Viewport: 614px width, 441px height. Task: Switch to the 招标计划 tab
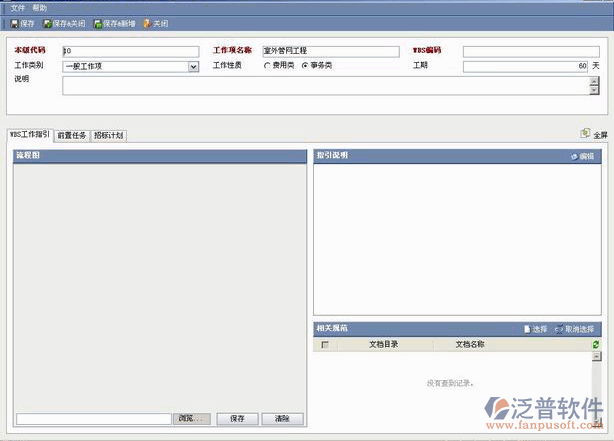tap(109, 136)
